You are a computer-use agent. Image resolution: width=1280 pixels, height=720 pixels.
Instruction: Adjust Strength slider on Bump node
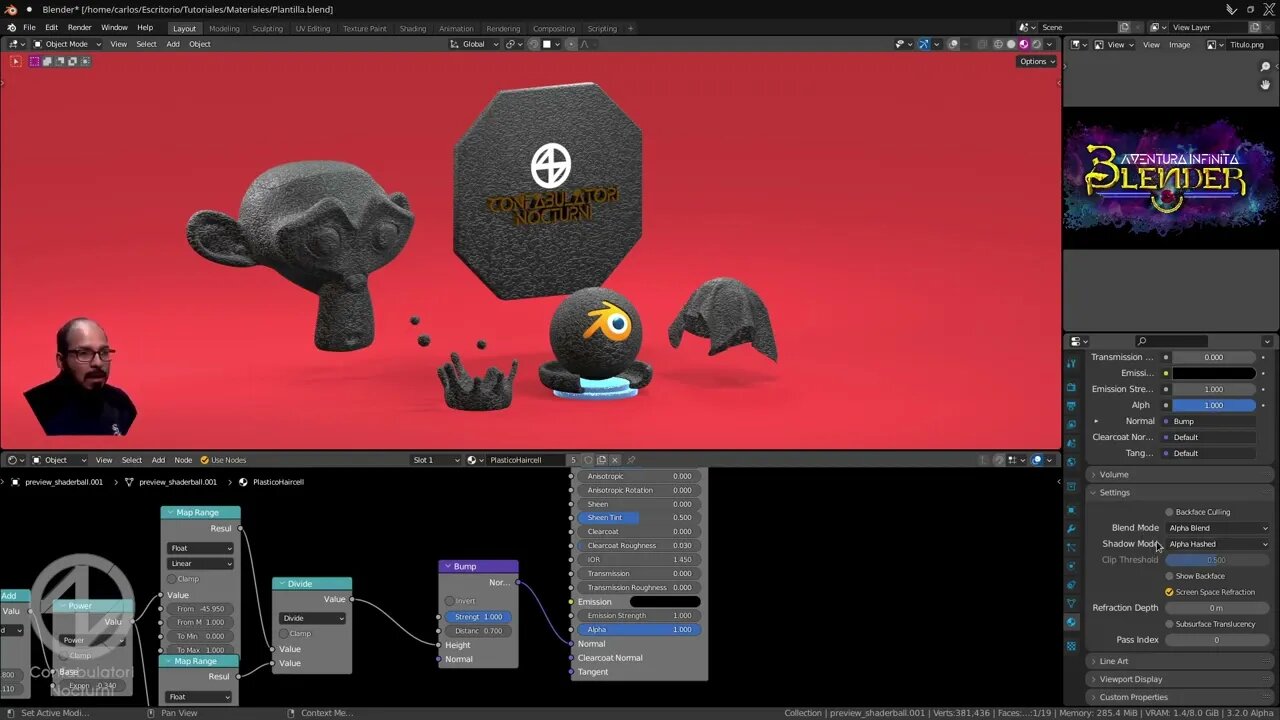(x=477, y=617)
